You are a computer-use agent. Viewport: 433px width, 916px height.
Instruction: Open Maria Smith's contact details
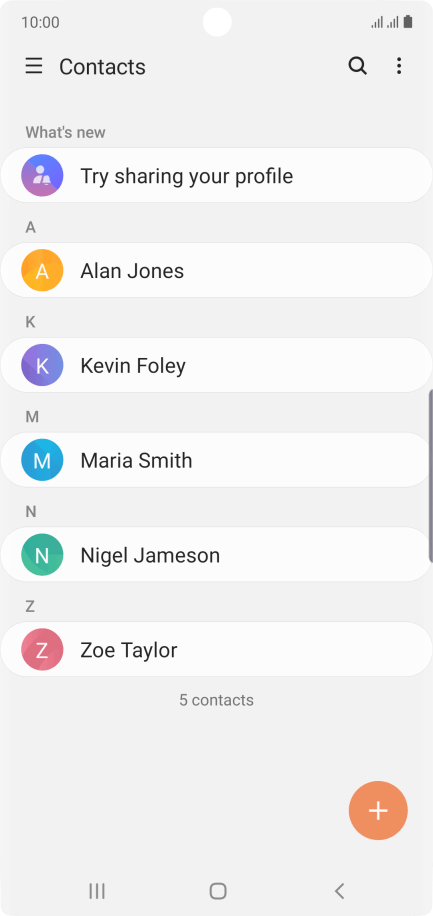point(216,460)
